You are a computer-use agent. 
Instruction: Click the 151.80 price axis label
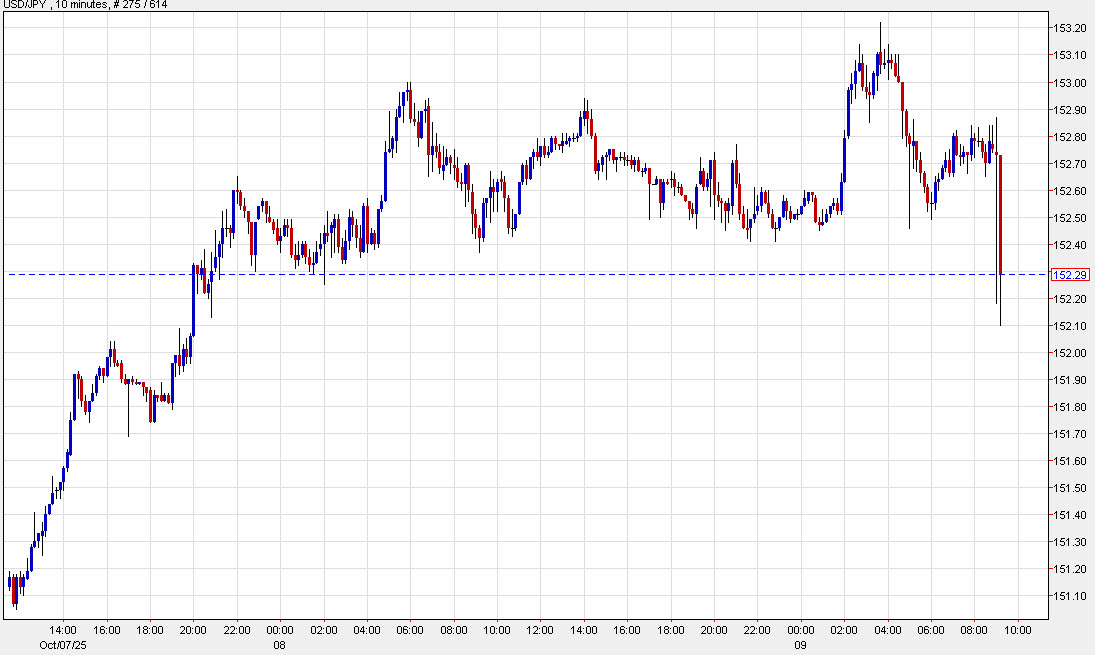point(1070,407)
